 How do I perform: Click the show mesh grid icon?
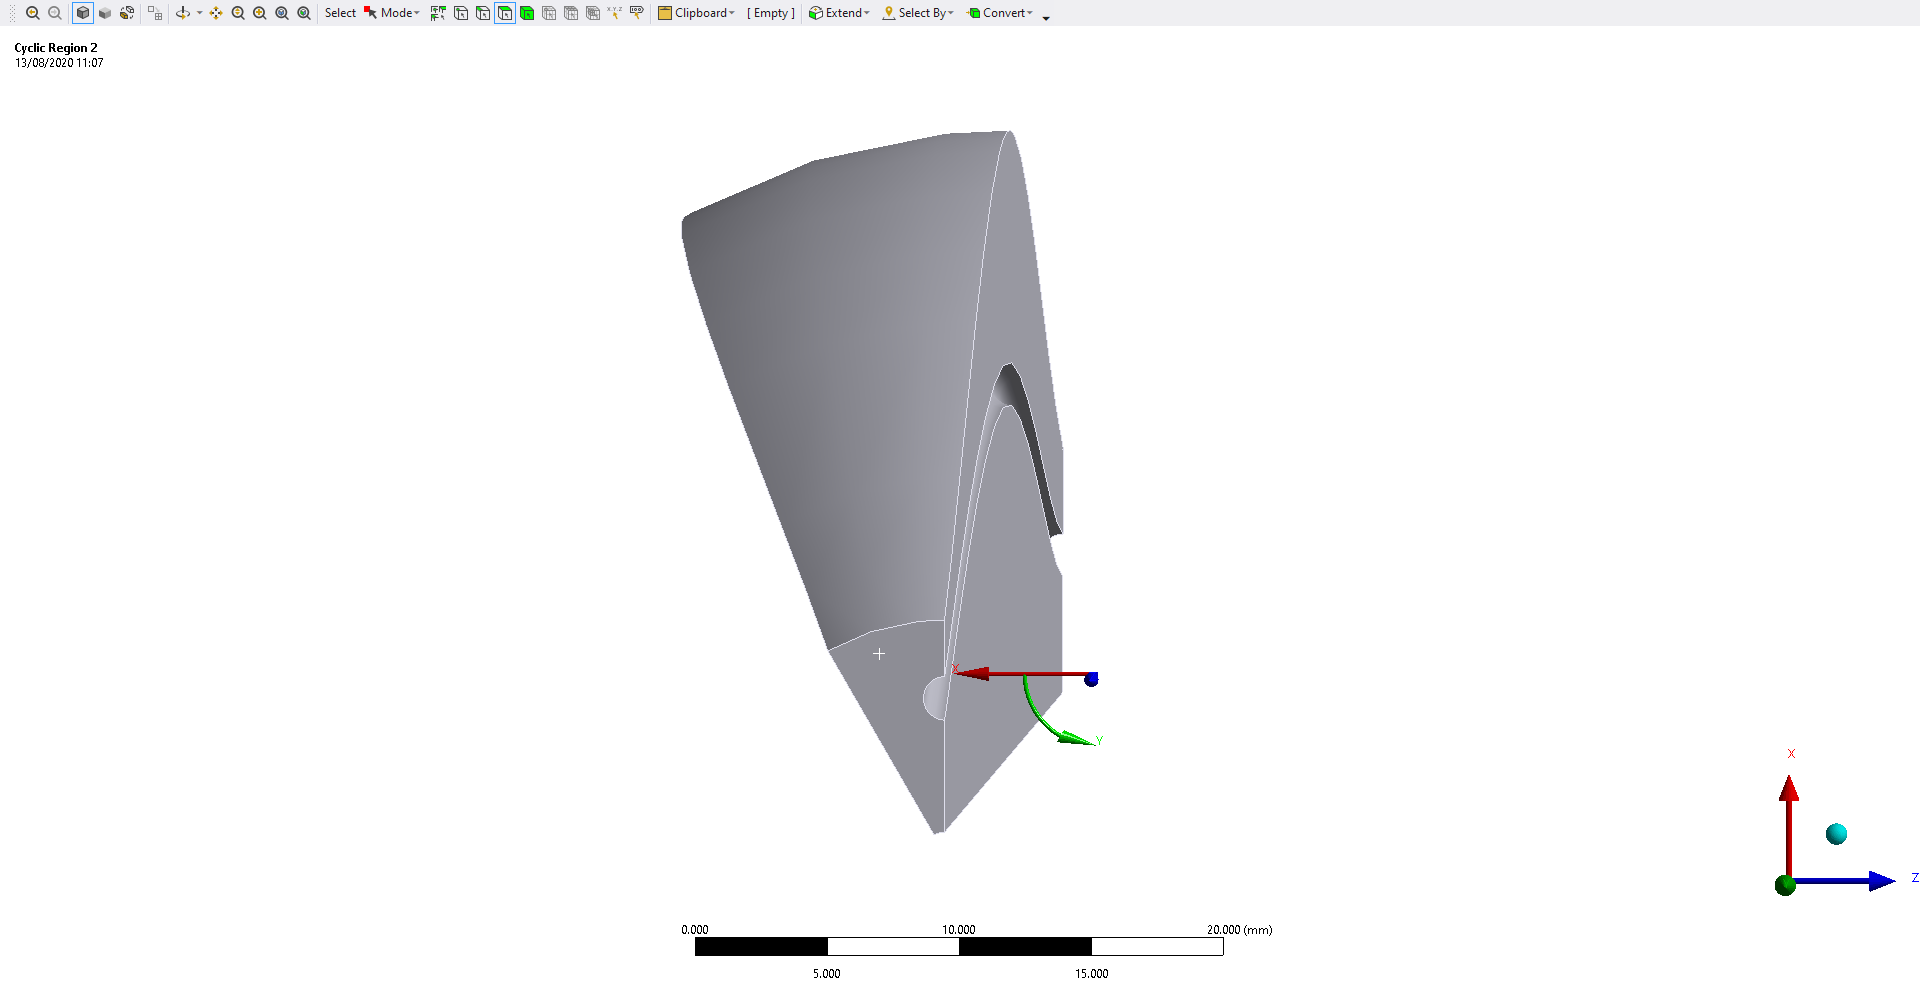155,13
